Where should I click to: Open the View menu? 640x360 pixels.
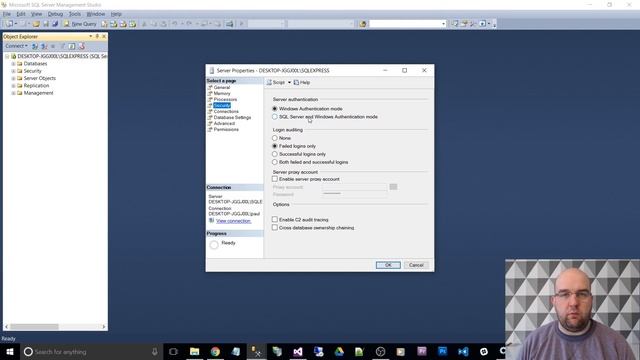[x=36, y=14]
